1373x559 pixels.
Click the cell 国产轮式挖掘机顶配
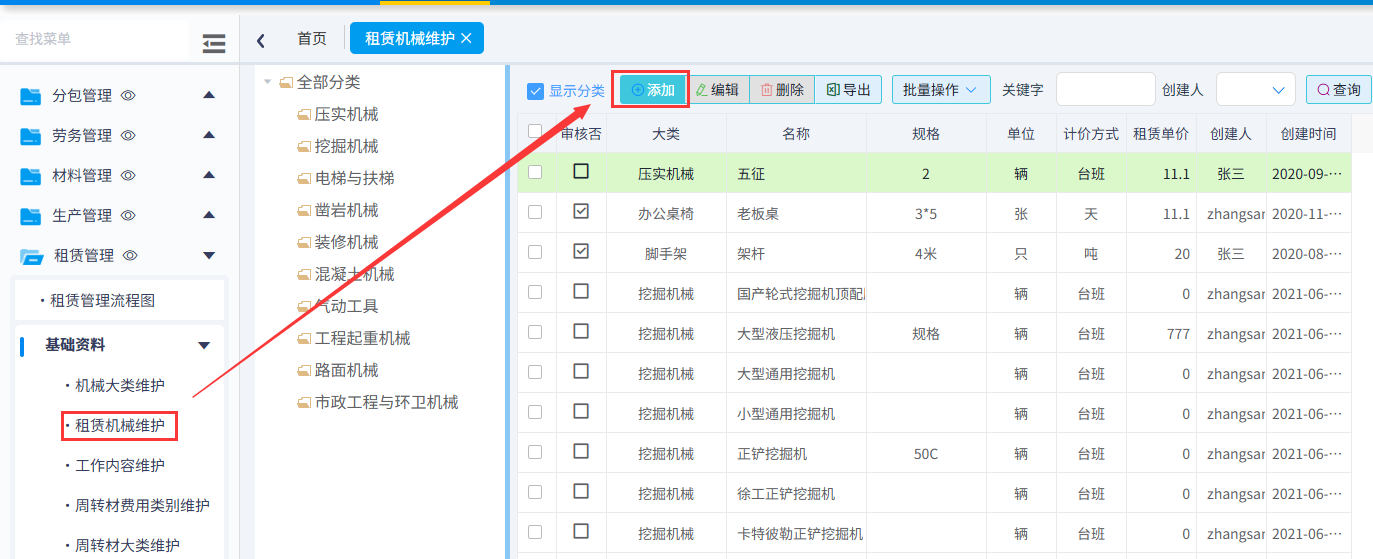796,293
